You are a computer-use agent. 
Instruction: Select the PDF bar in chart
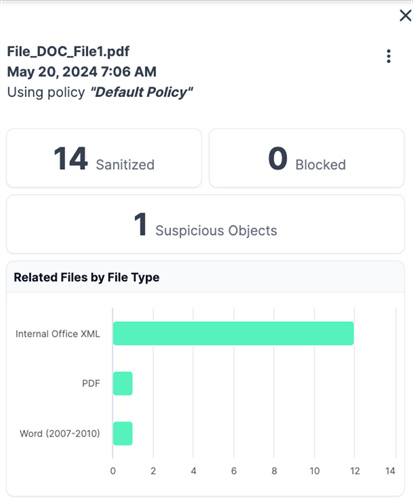[123, 383]
